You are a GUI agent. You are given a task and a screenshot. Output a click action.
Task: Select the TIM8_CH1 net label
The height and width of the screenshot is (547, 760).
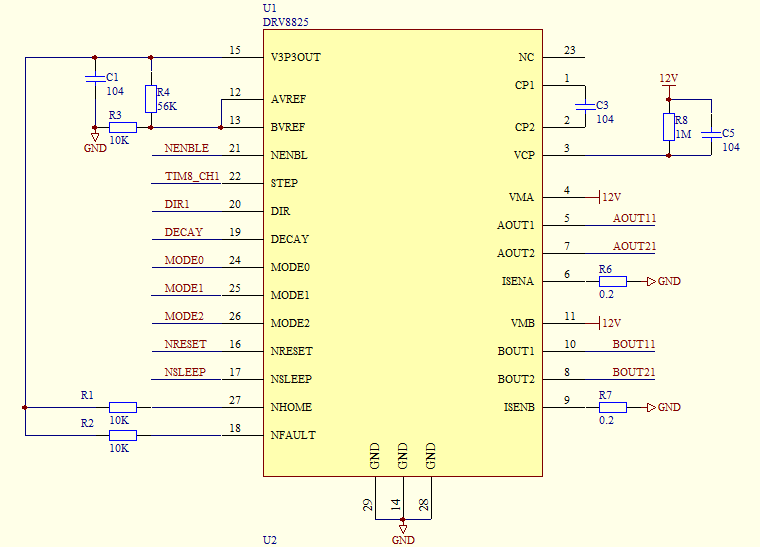click(x=192, y=176)
